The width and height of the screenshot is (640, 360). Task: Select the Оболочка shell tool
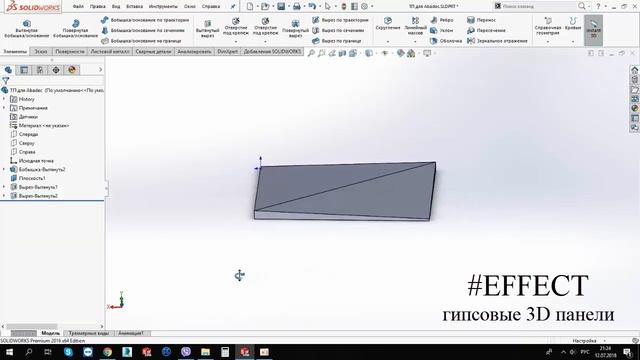[x=446, y=41]
